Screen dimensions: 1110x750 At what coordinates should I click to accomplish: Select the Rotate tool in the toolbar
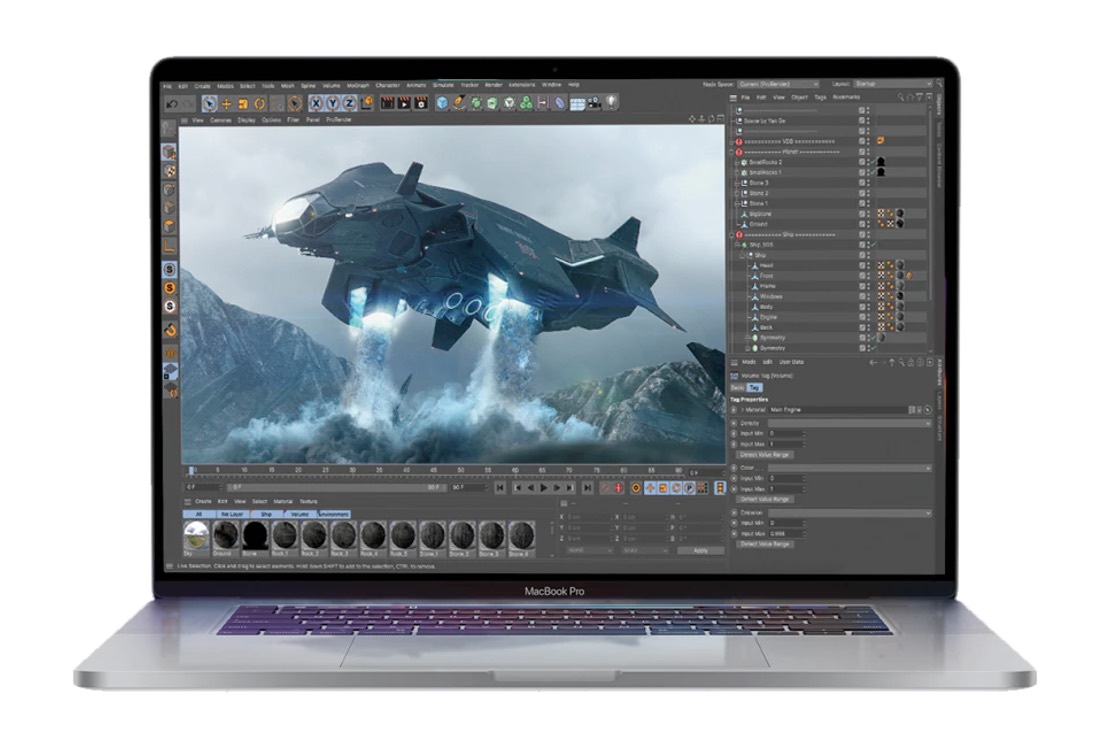point(258,102)
